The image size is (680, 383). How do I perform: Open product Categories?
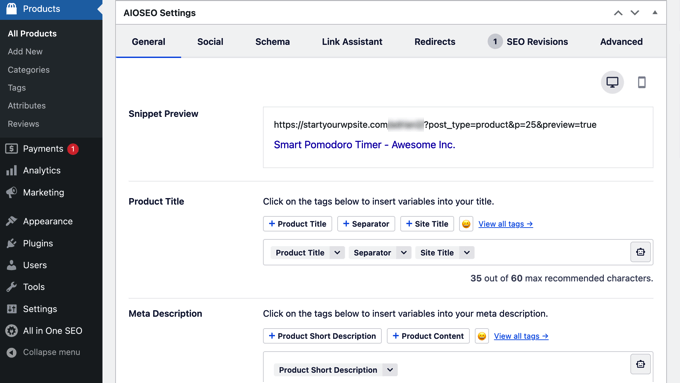(29, 70)
